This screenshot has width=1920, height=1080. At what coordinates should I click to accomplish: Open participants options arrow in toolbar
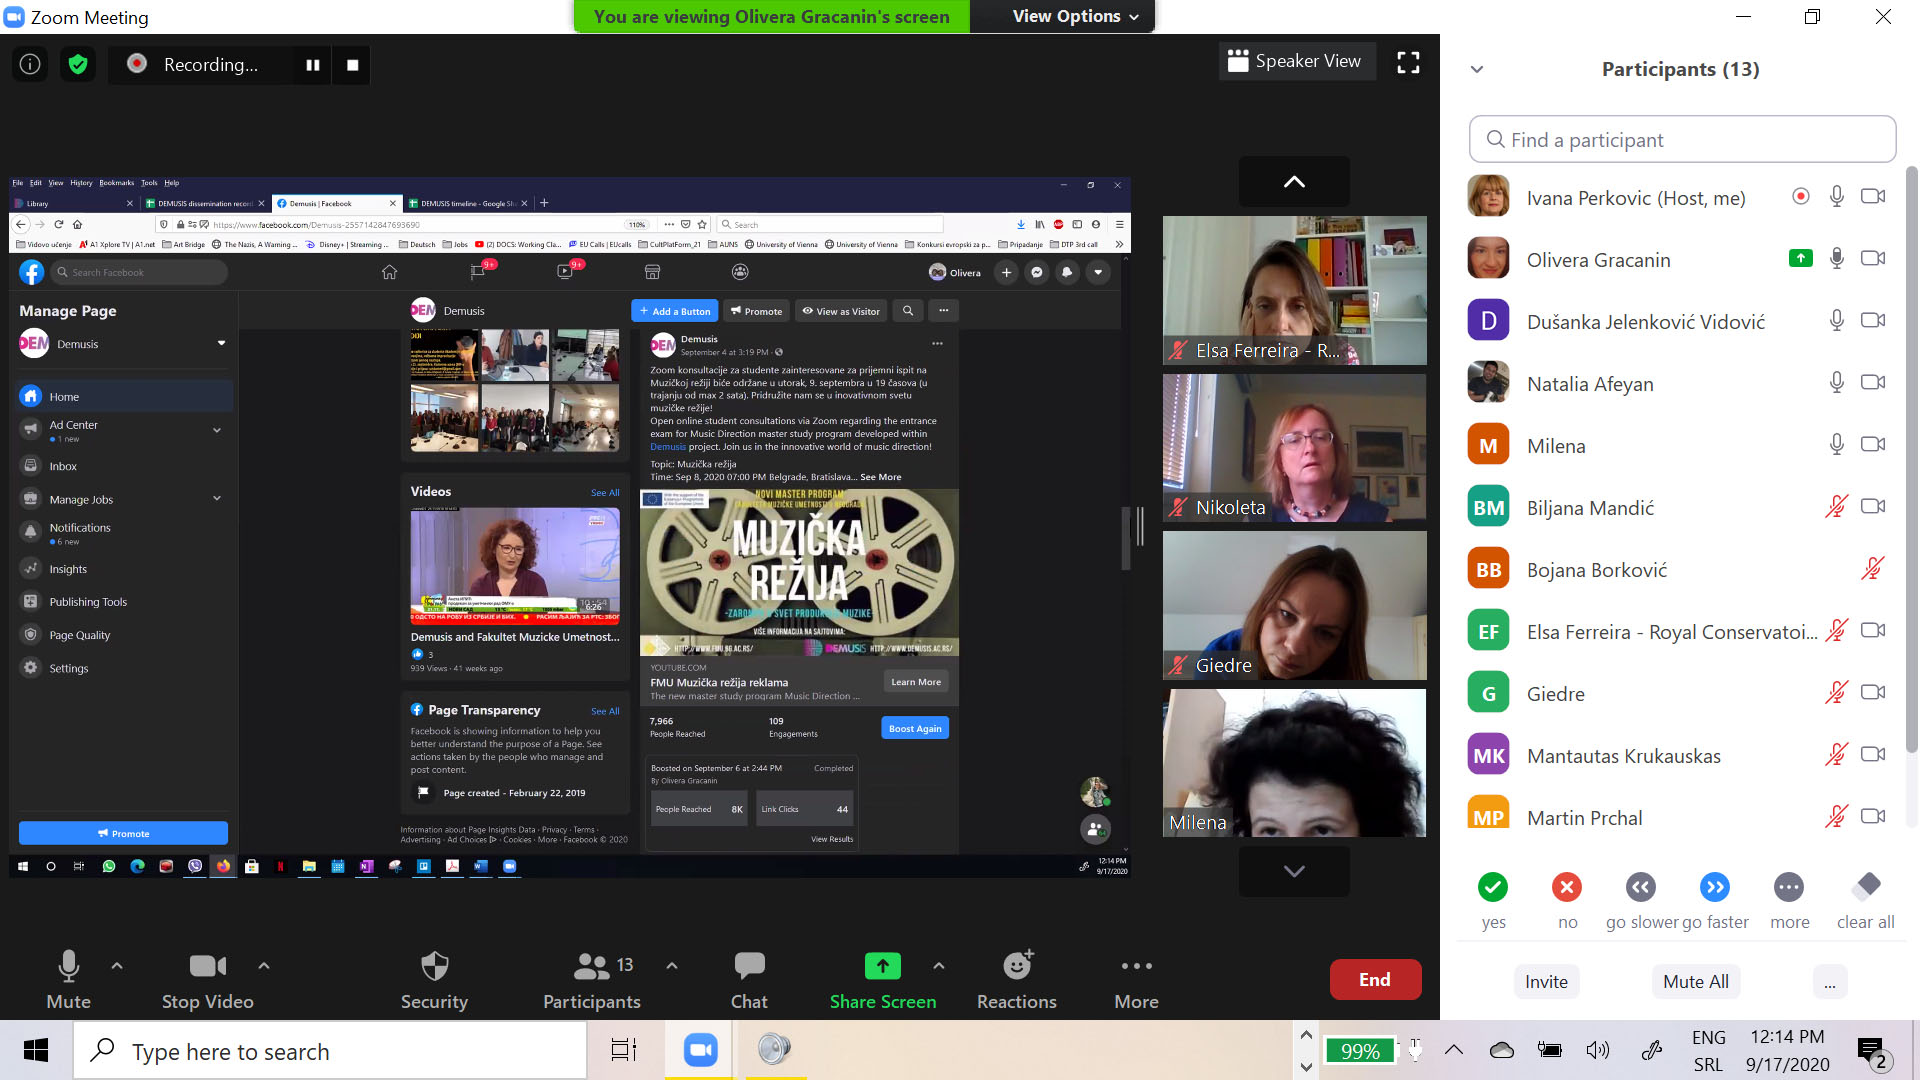[x=672, y=966]
